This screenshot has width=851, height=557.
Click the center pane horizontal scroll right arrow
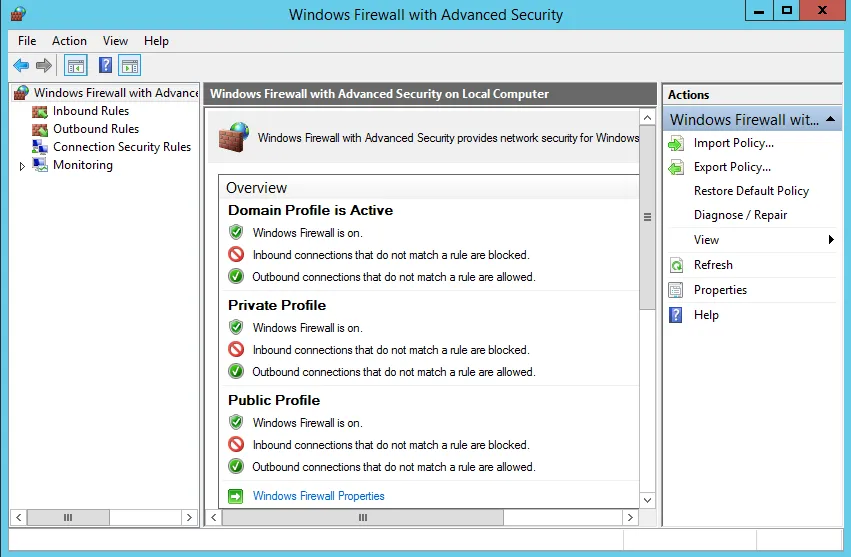coord(630,517)
